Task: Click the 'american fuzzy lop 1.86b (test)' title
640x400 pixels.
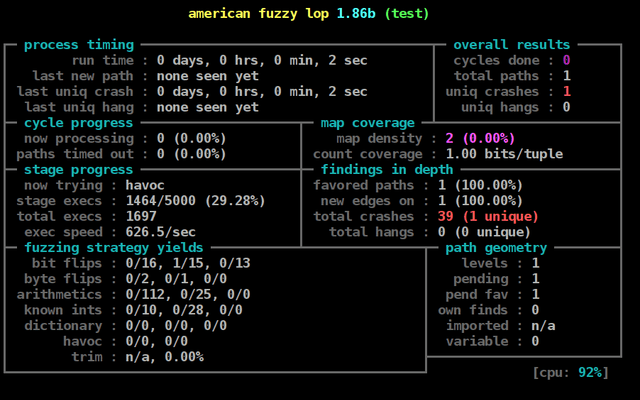Action: click(x=309, y=14)
